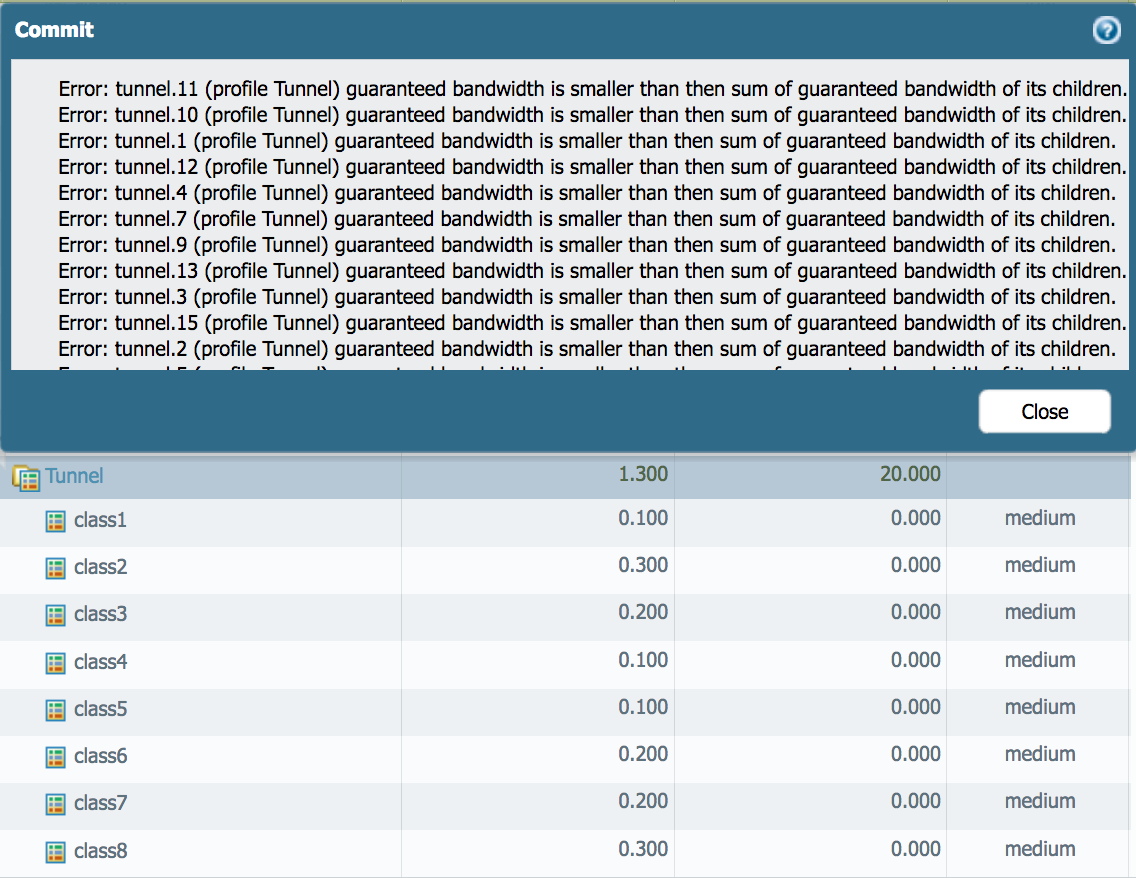Click the class4 table icon
This screenshot has height=878, width=1136.
(55, 663)
